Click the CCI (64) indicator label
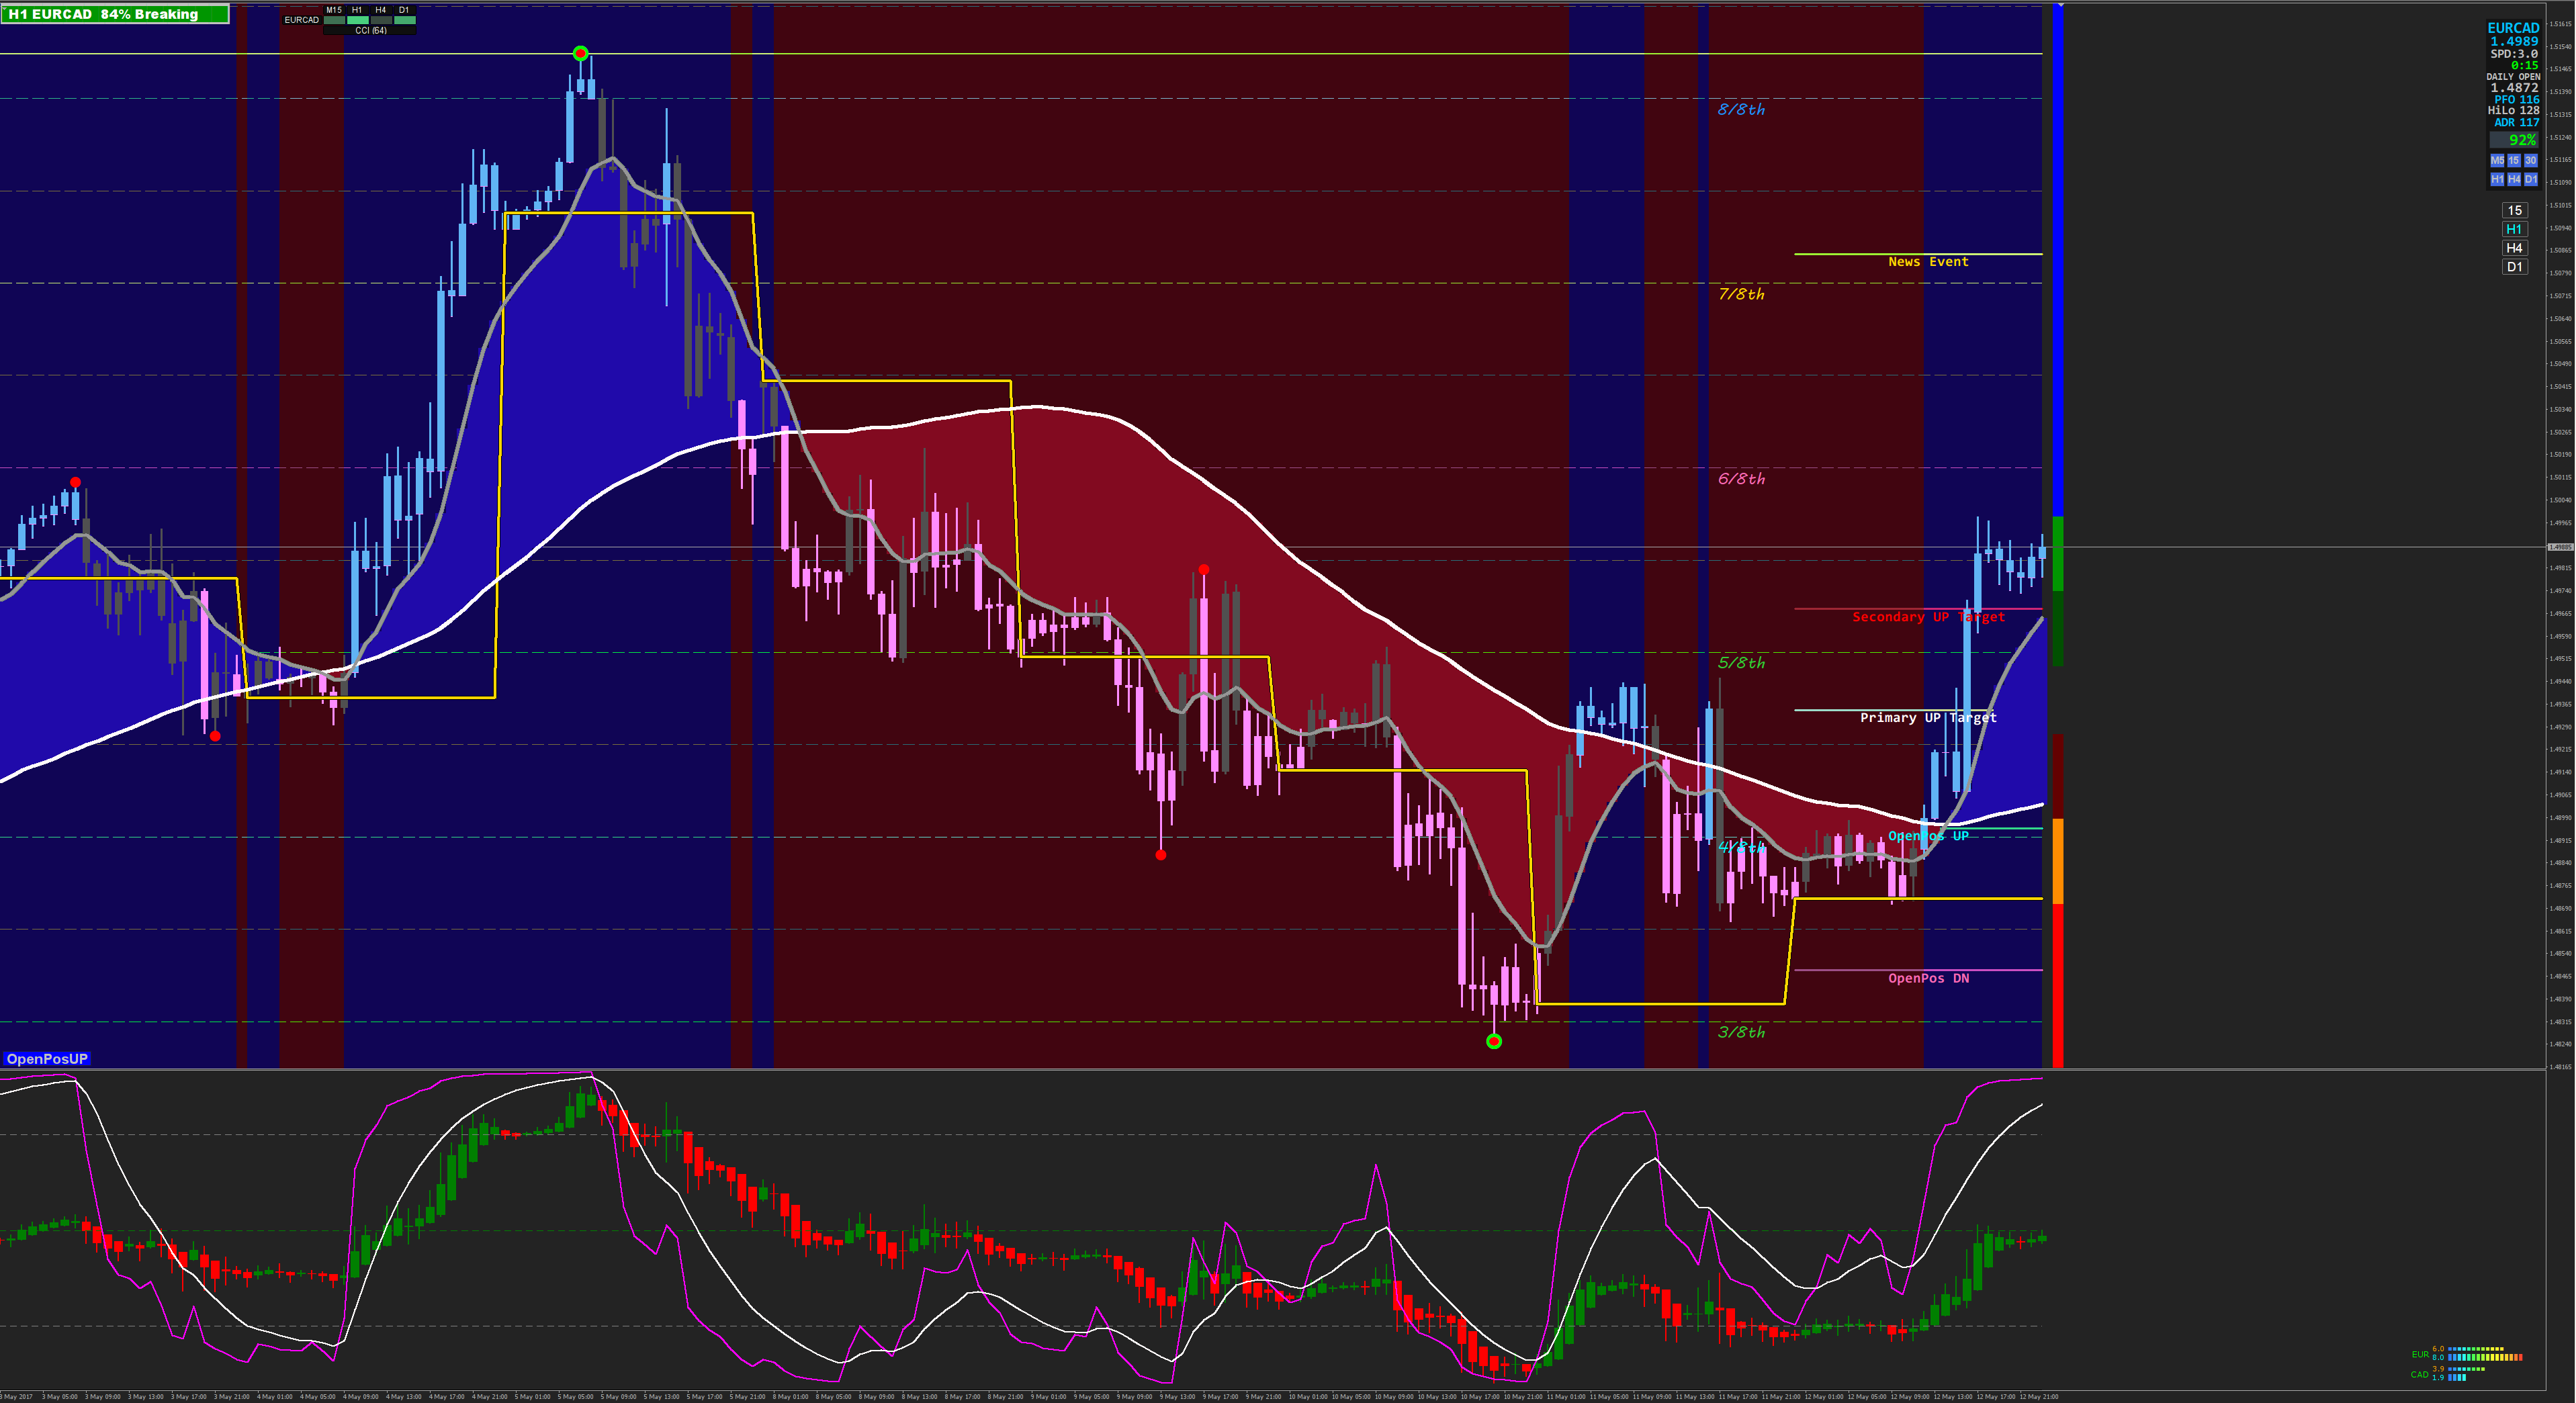The height and width of the screenshot is (1403, 2576). click(370, 31)
